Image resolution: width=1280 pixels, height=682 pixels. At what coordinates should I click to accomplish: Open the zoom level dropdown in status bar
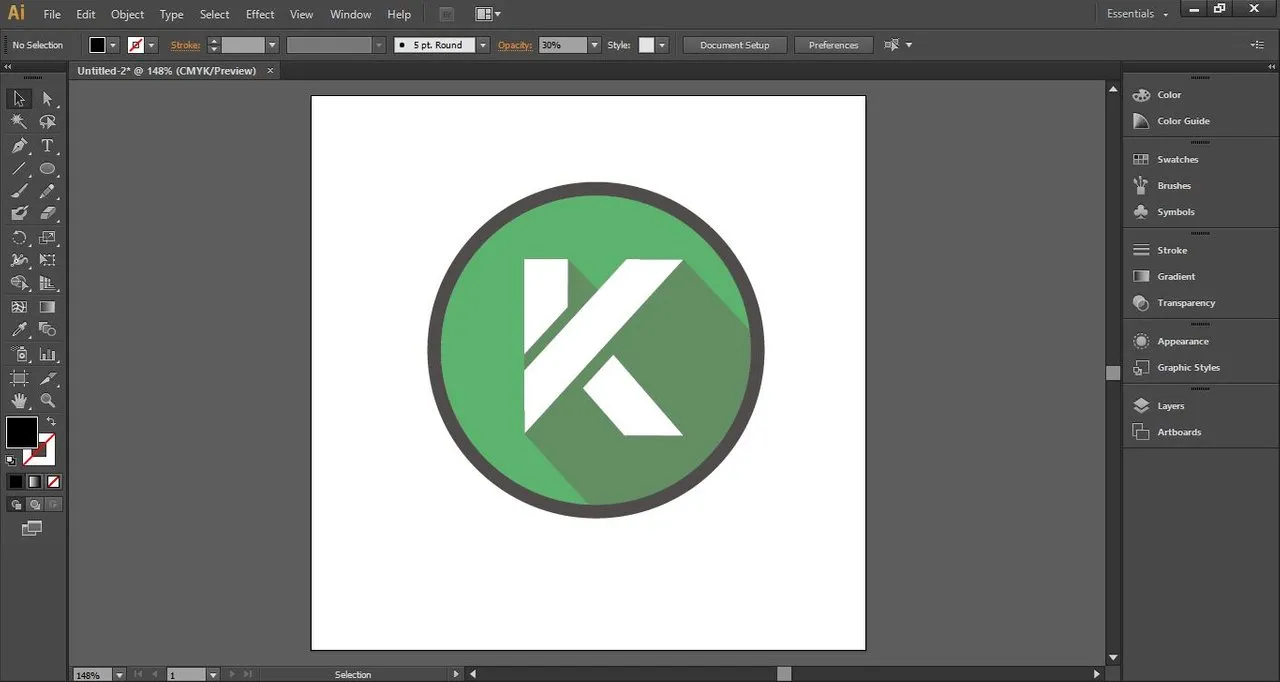coord(119,675)
